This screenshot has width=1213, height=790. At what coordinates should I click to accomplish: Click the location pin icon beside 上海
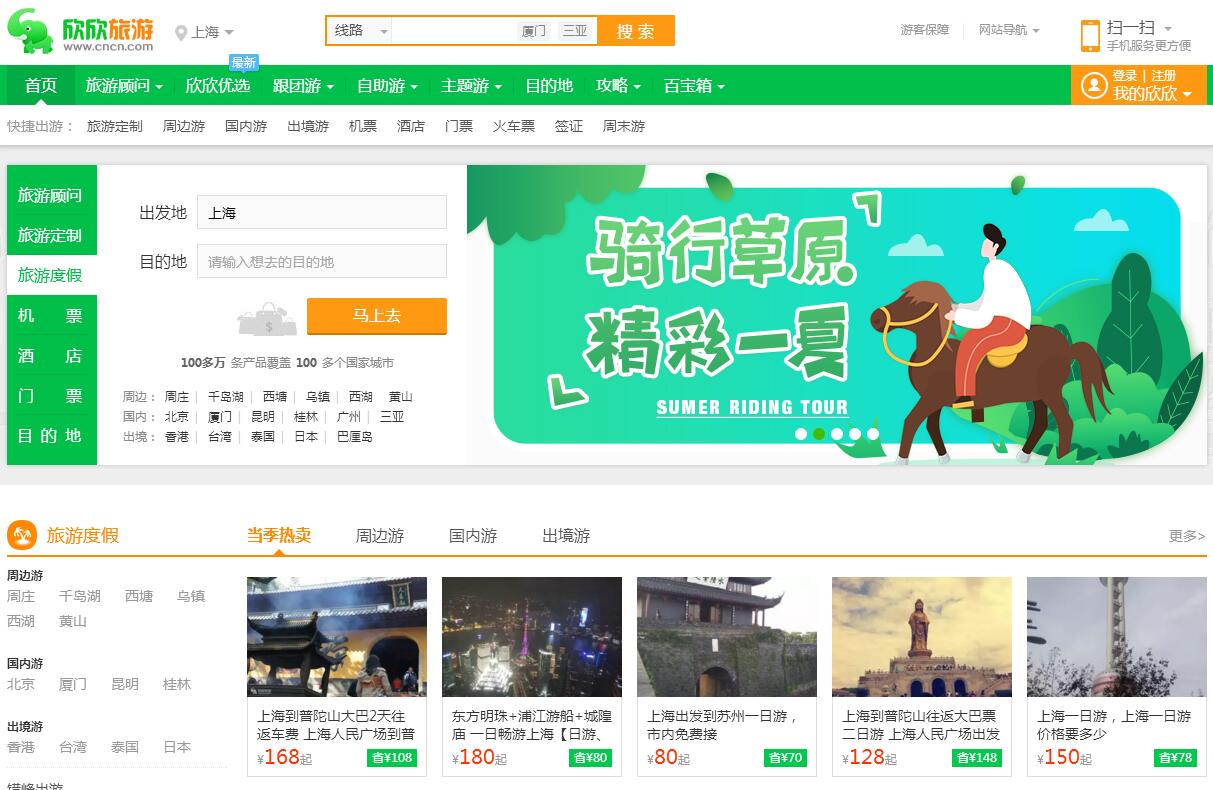point(181,33)
